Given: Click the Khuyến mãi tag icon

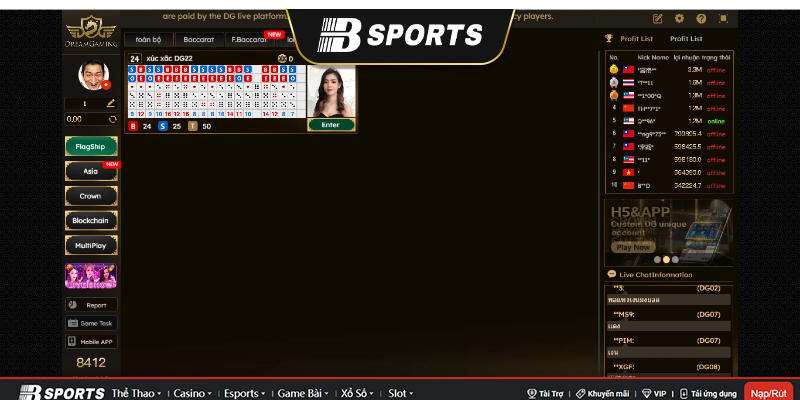Looking at the screenshot, I should (x=581, y=393).
